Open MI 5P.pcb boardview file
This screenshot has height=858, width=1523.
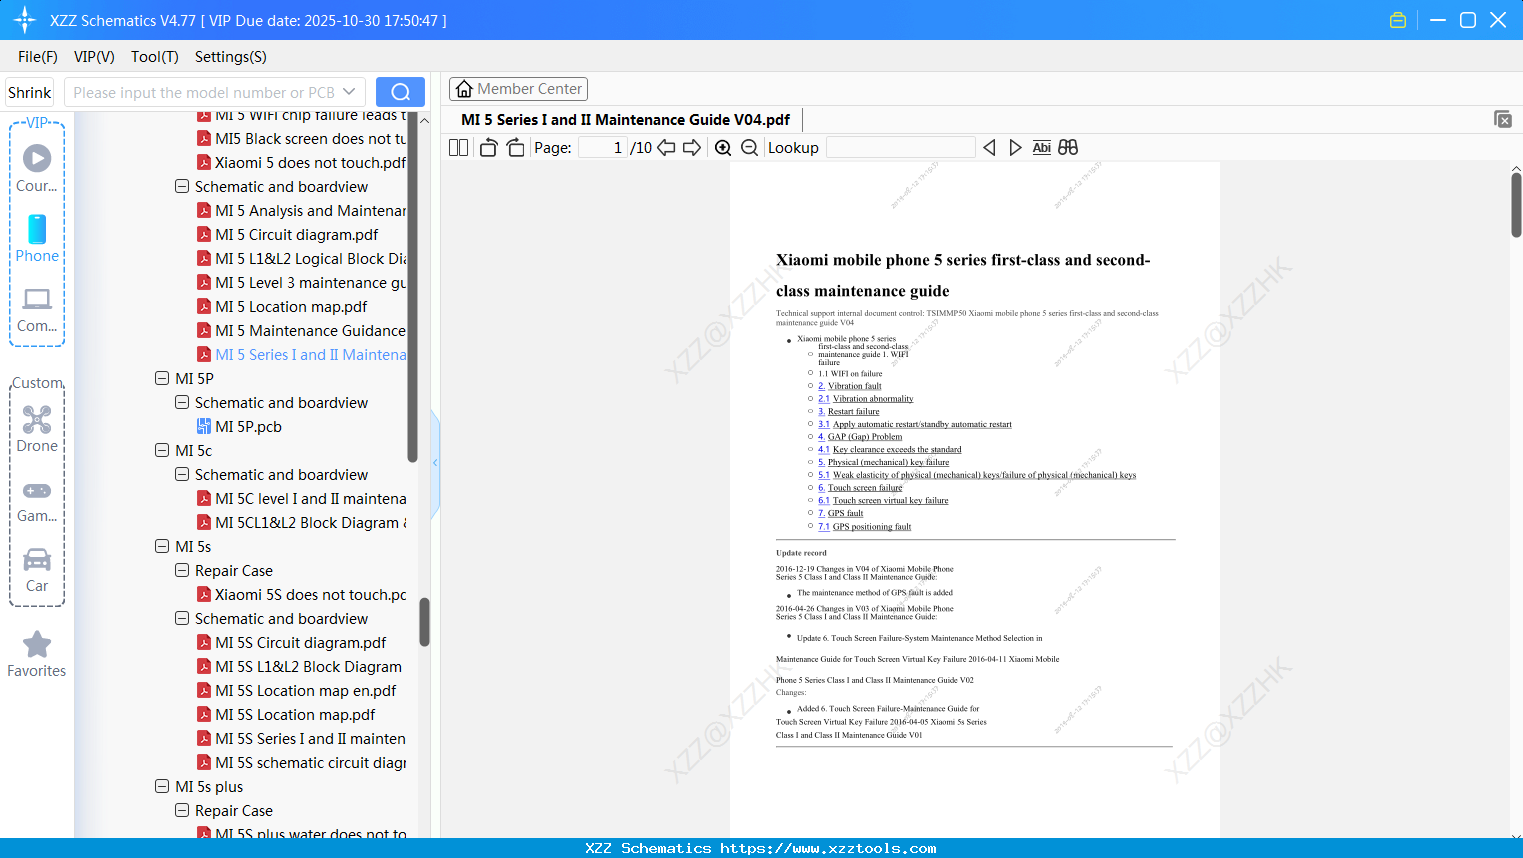(239, 427)
